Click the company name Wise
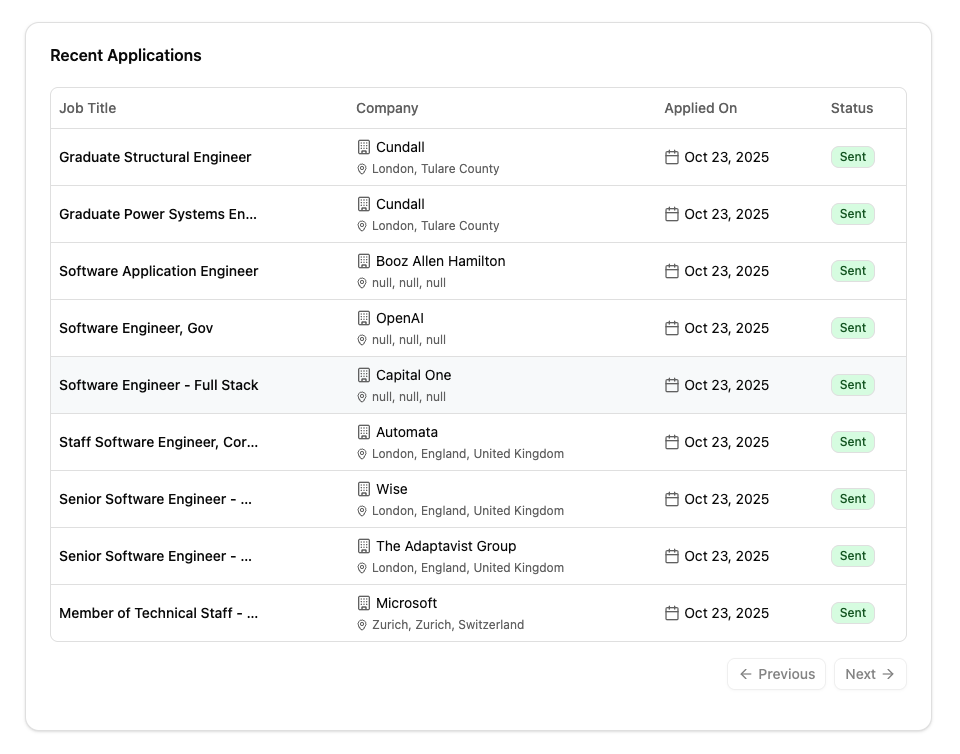Viewport: 960px width, 754px height. coord(391,489)
